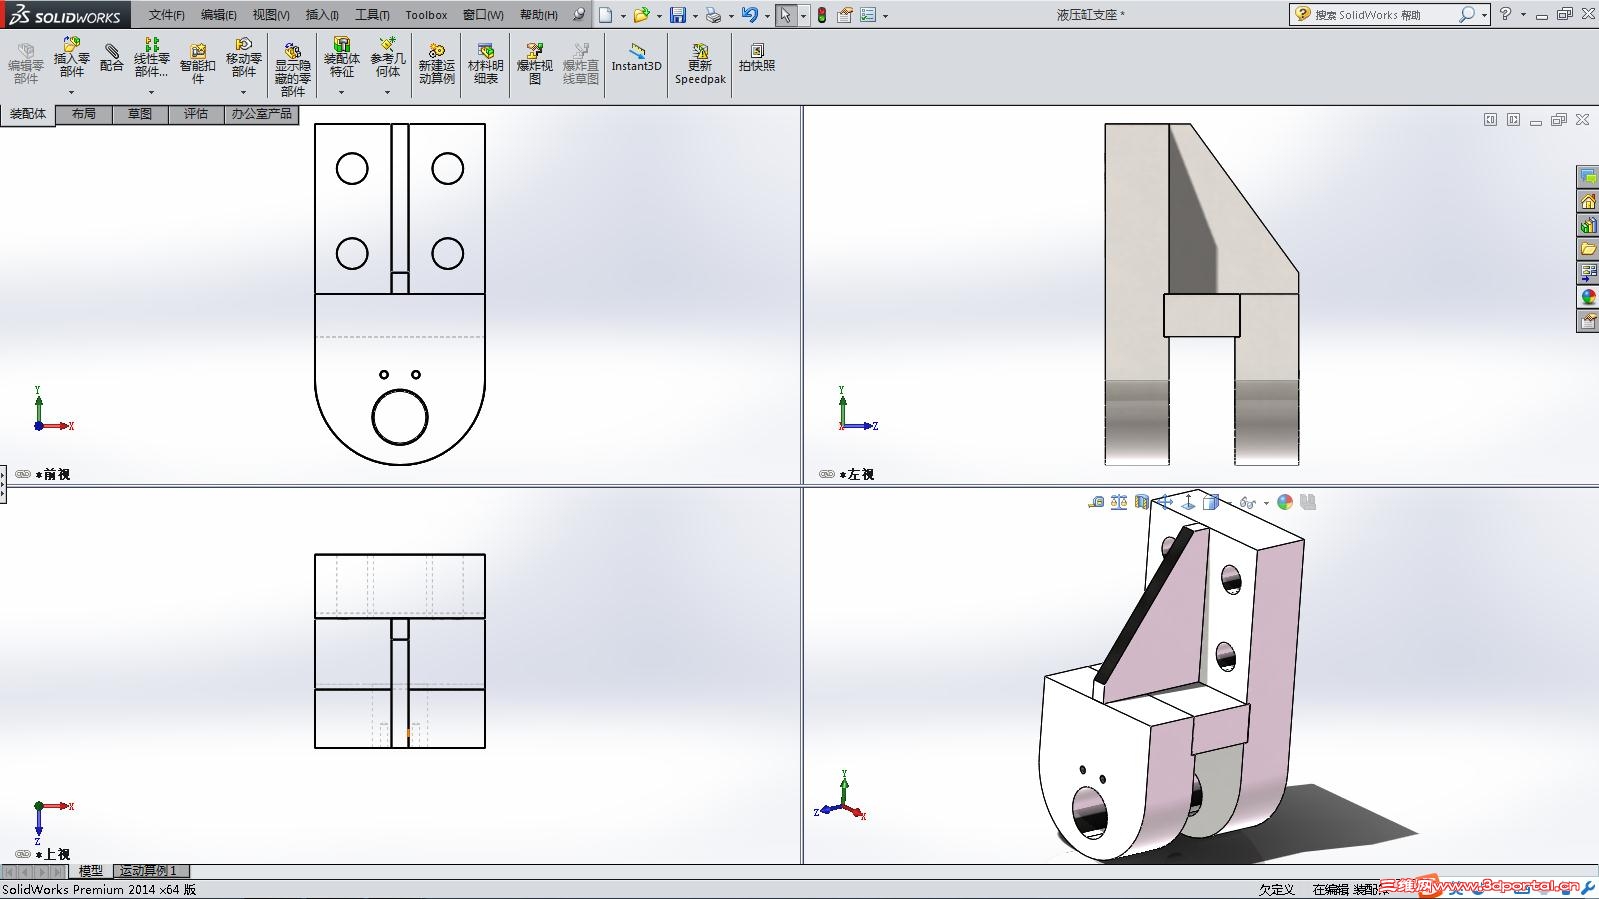
Task: Switch to the 模型 bottom tab
Action: point(91,871)
